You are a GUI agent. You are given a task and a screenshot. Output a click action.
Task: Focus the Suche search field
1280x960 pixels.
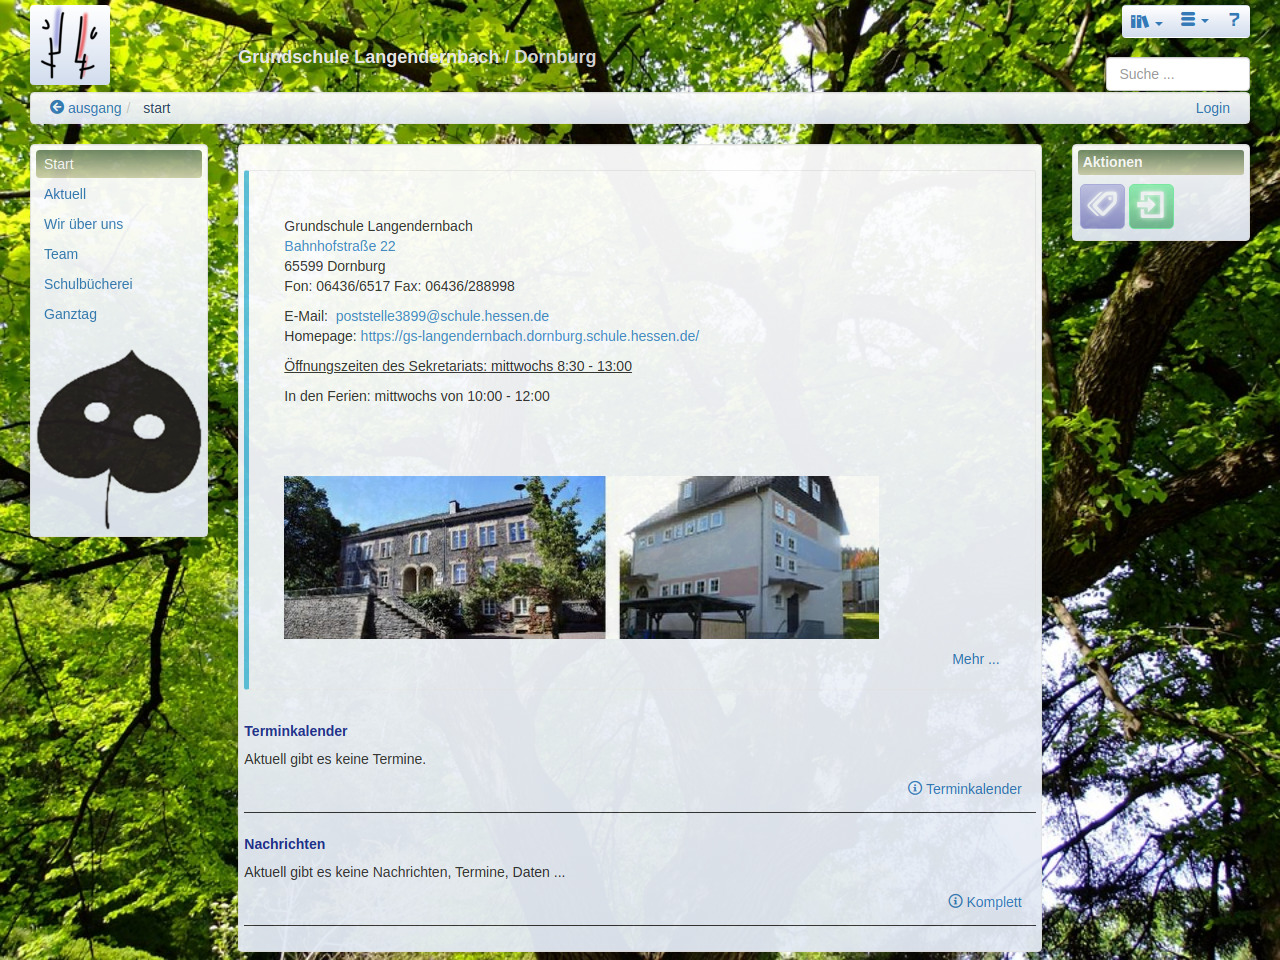(x=1177, y=74)
